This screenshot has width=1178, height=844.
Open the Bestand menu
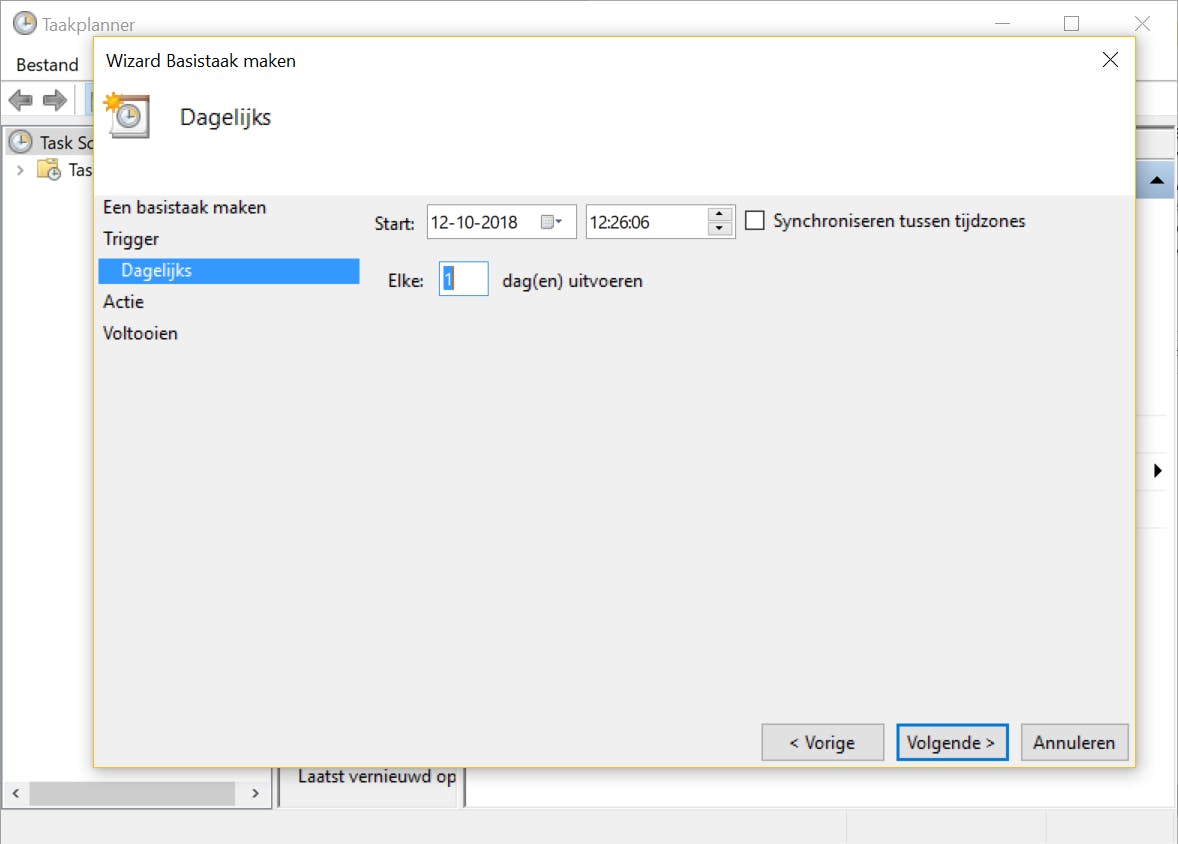(47, 63)
